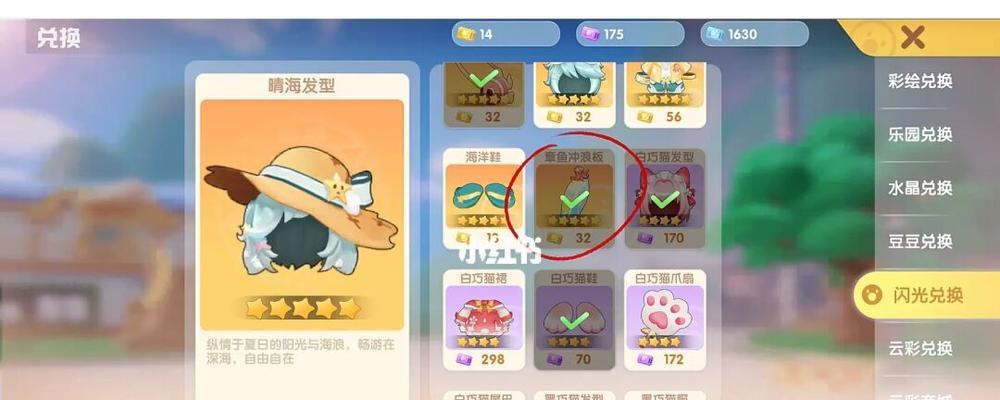Click the paw icon beside 闪光兑换

point(871,295)
